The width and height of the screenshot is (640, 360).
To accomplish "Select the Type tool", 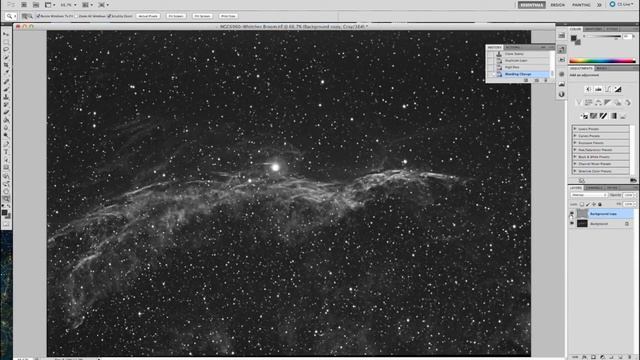I will [6, 152].
